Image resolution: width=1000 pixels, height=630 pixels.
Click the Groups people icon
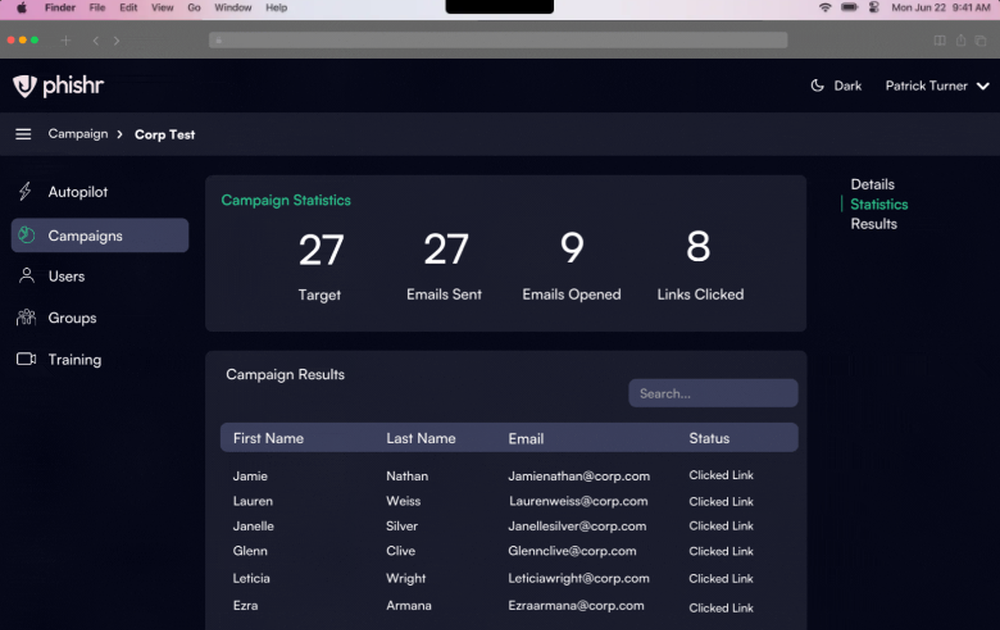(x=26, y=317)
